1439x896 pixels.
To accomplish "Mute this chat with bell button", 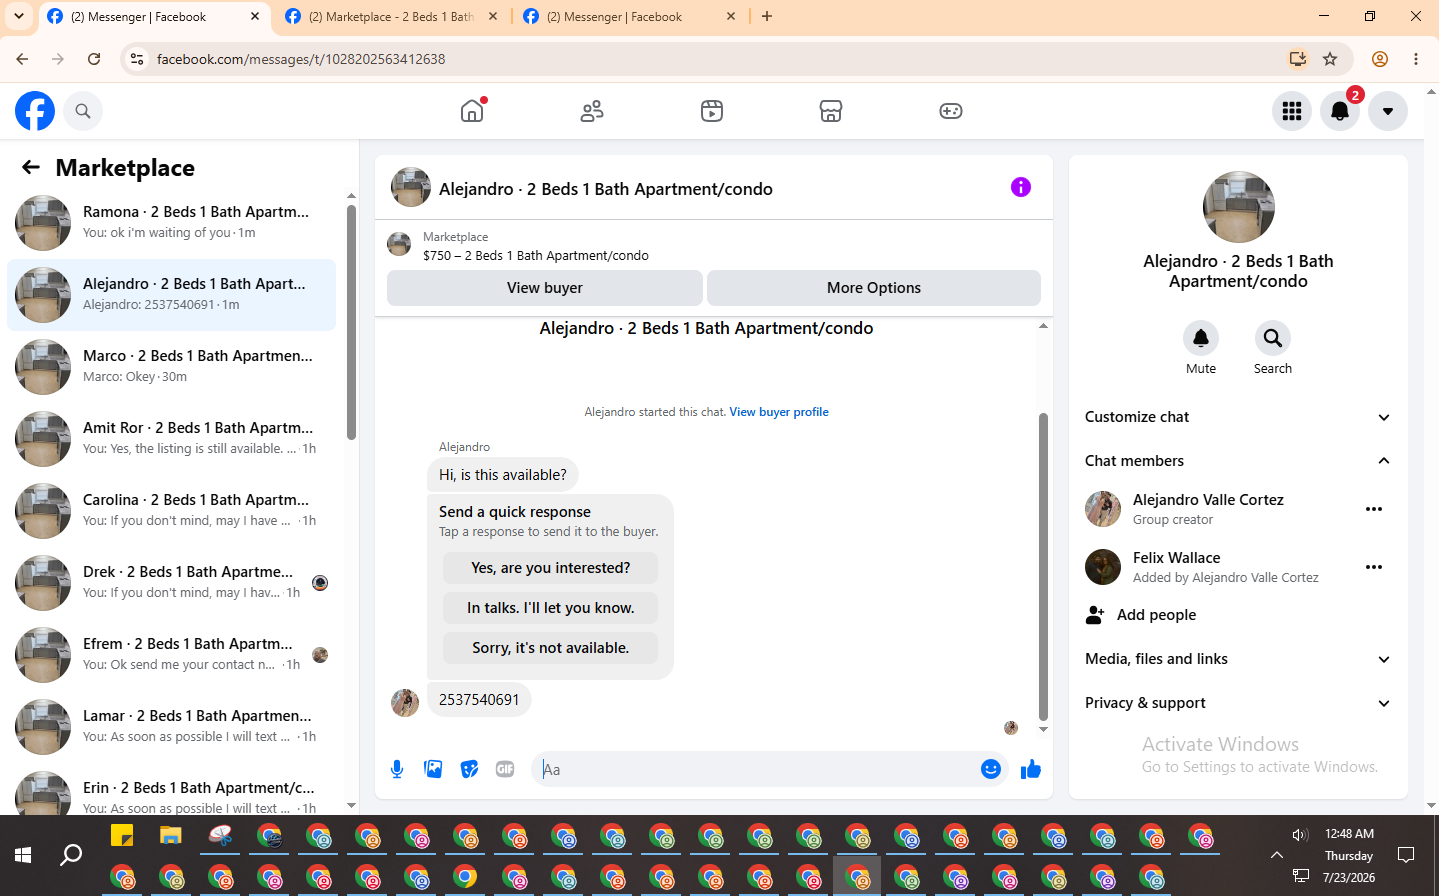I will point(1201,338).
